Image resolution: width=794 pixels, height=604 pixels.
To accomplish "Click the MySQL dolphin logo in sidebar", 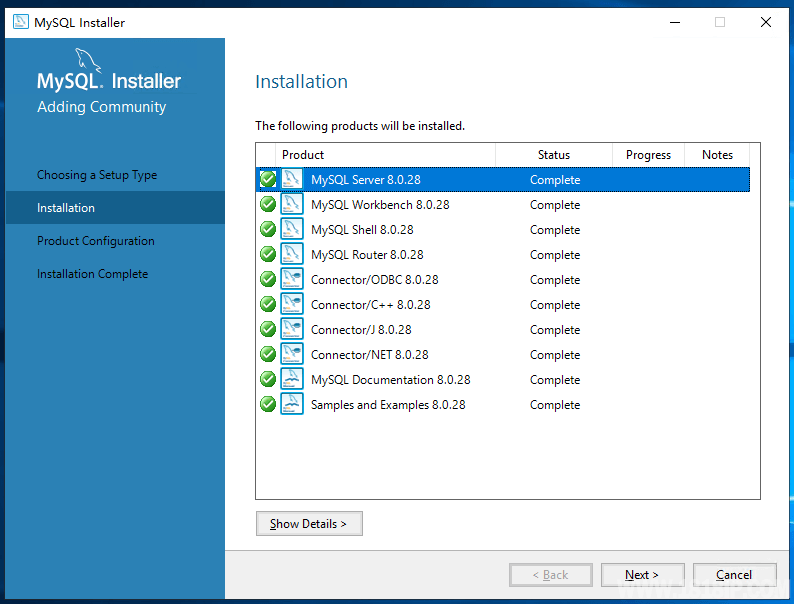I will 88,61.
